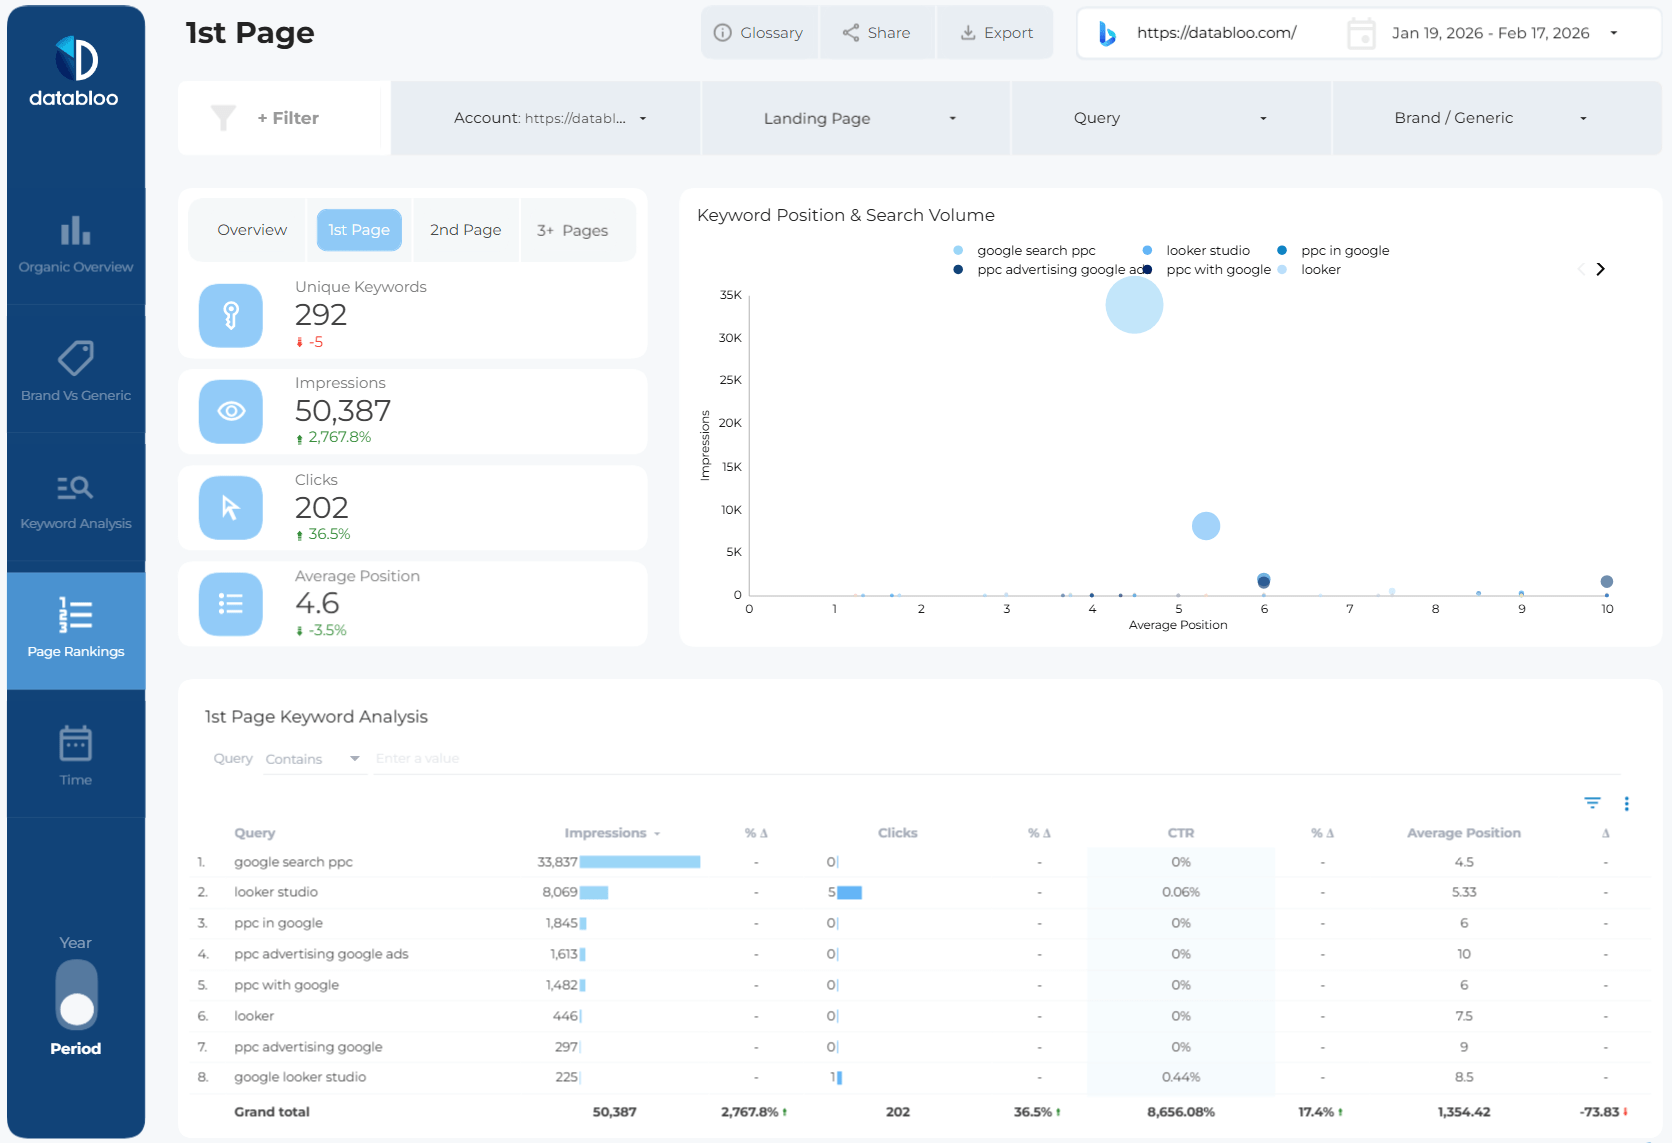Open the Time calendar sidebar icon
Screen dimensions: 1672x1143
tap(75, 745)
